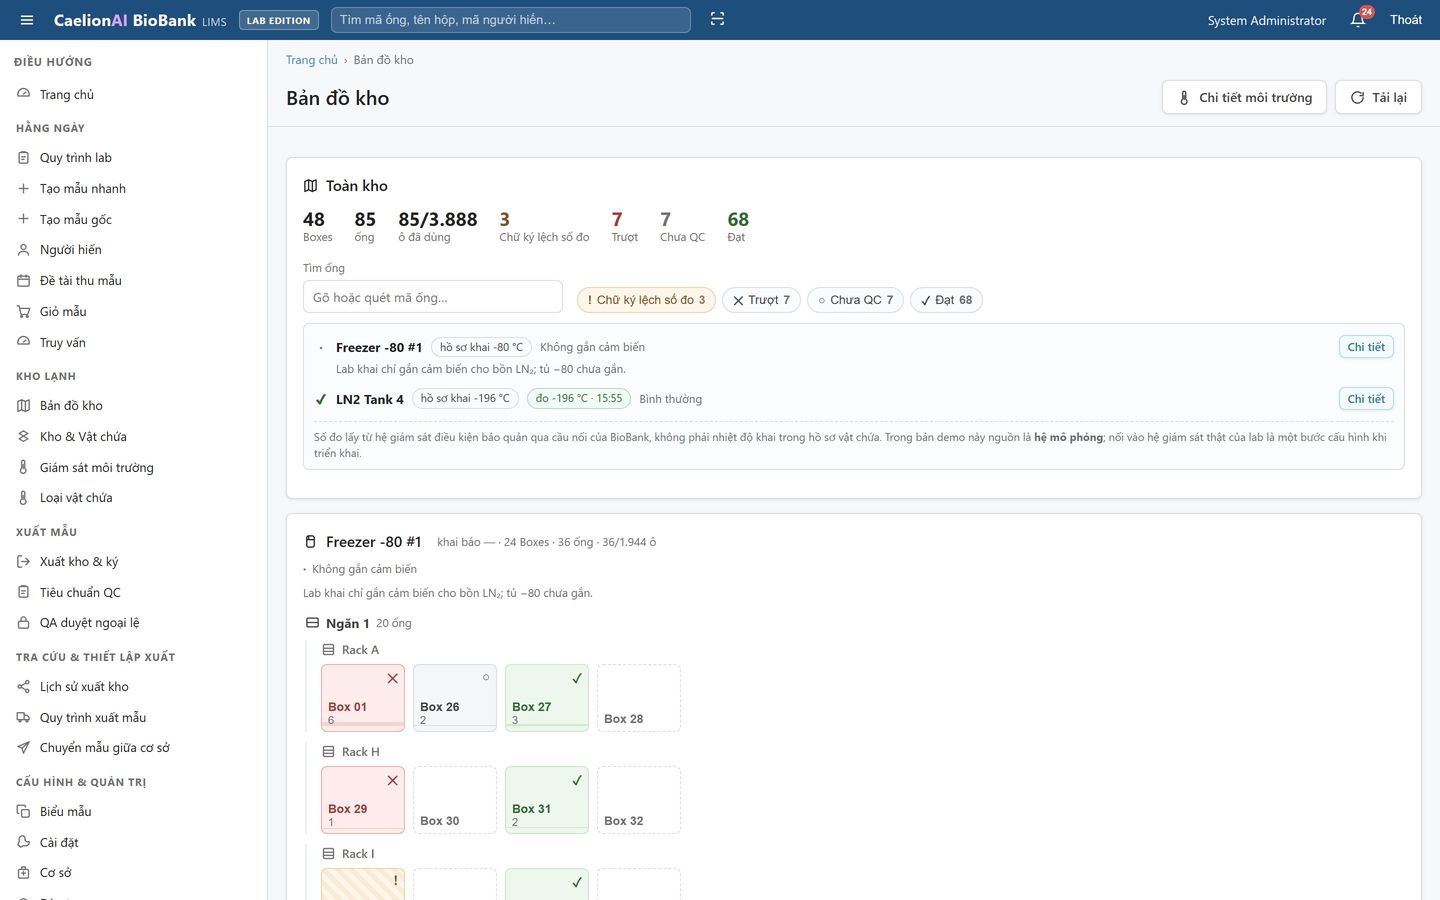Select Box 27 tile

pos(547,698)
